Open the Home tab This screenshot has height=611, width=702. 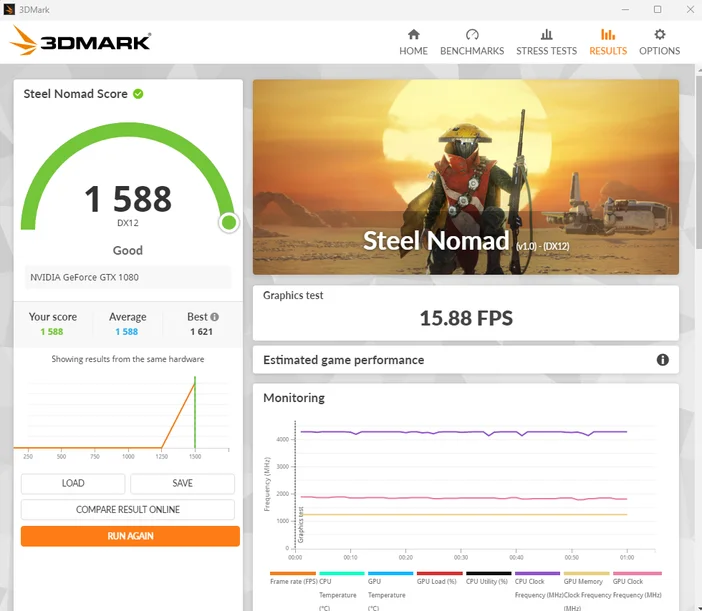pyautogui.click(x=413, y=42)
